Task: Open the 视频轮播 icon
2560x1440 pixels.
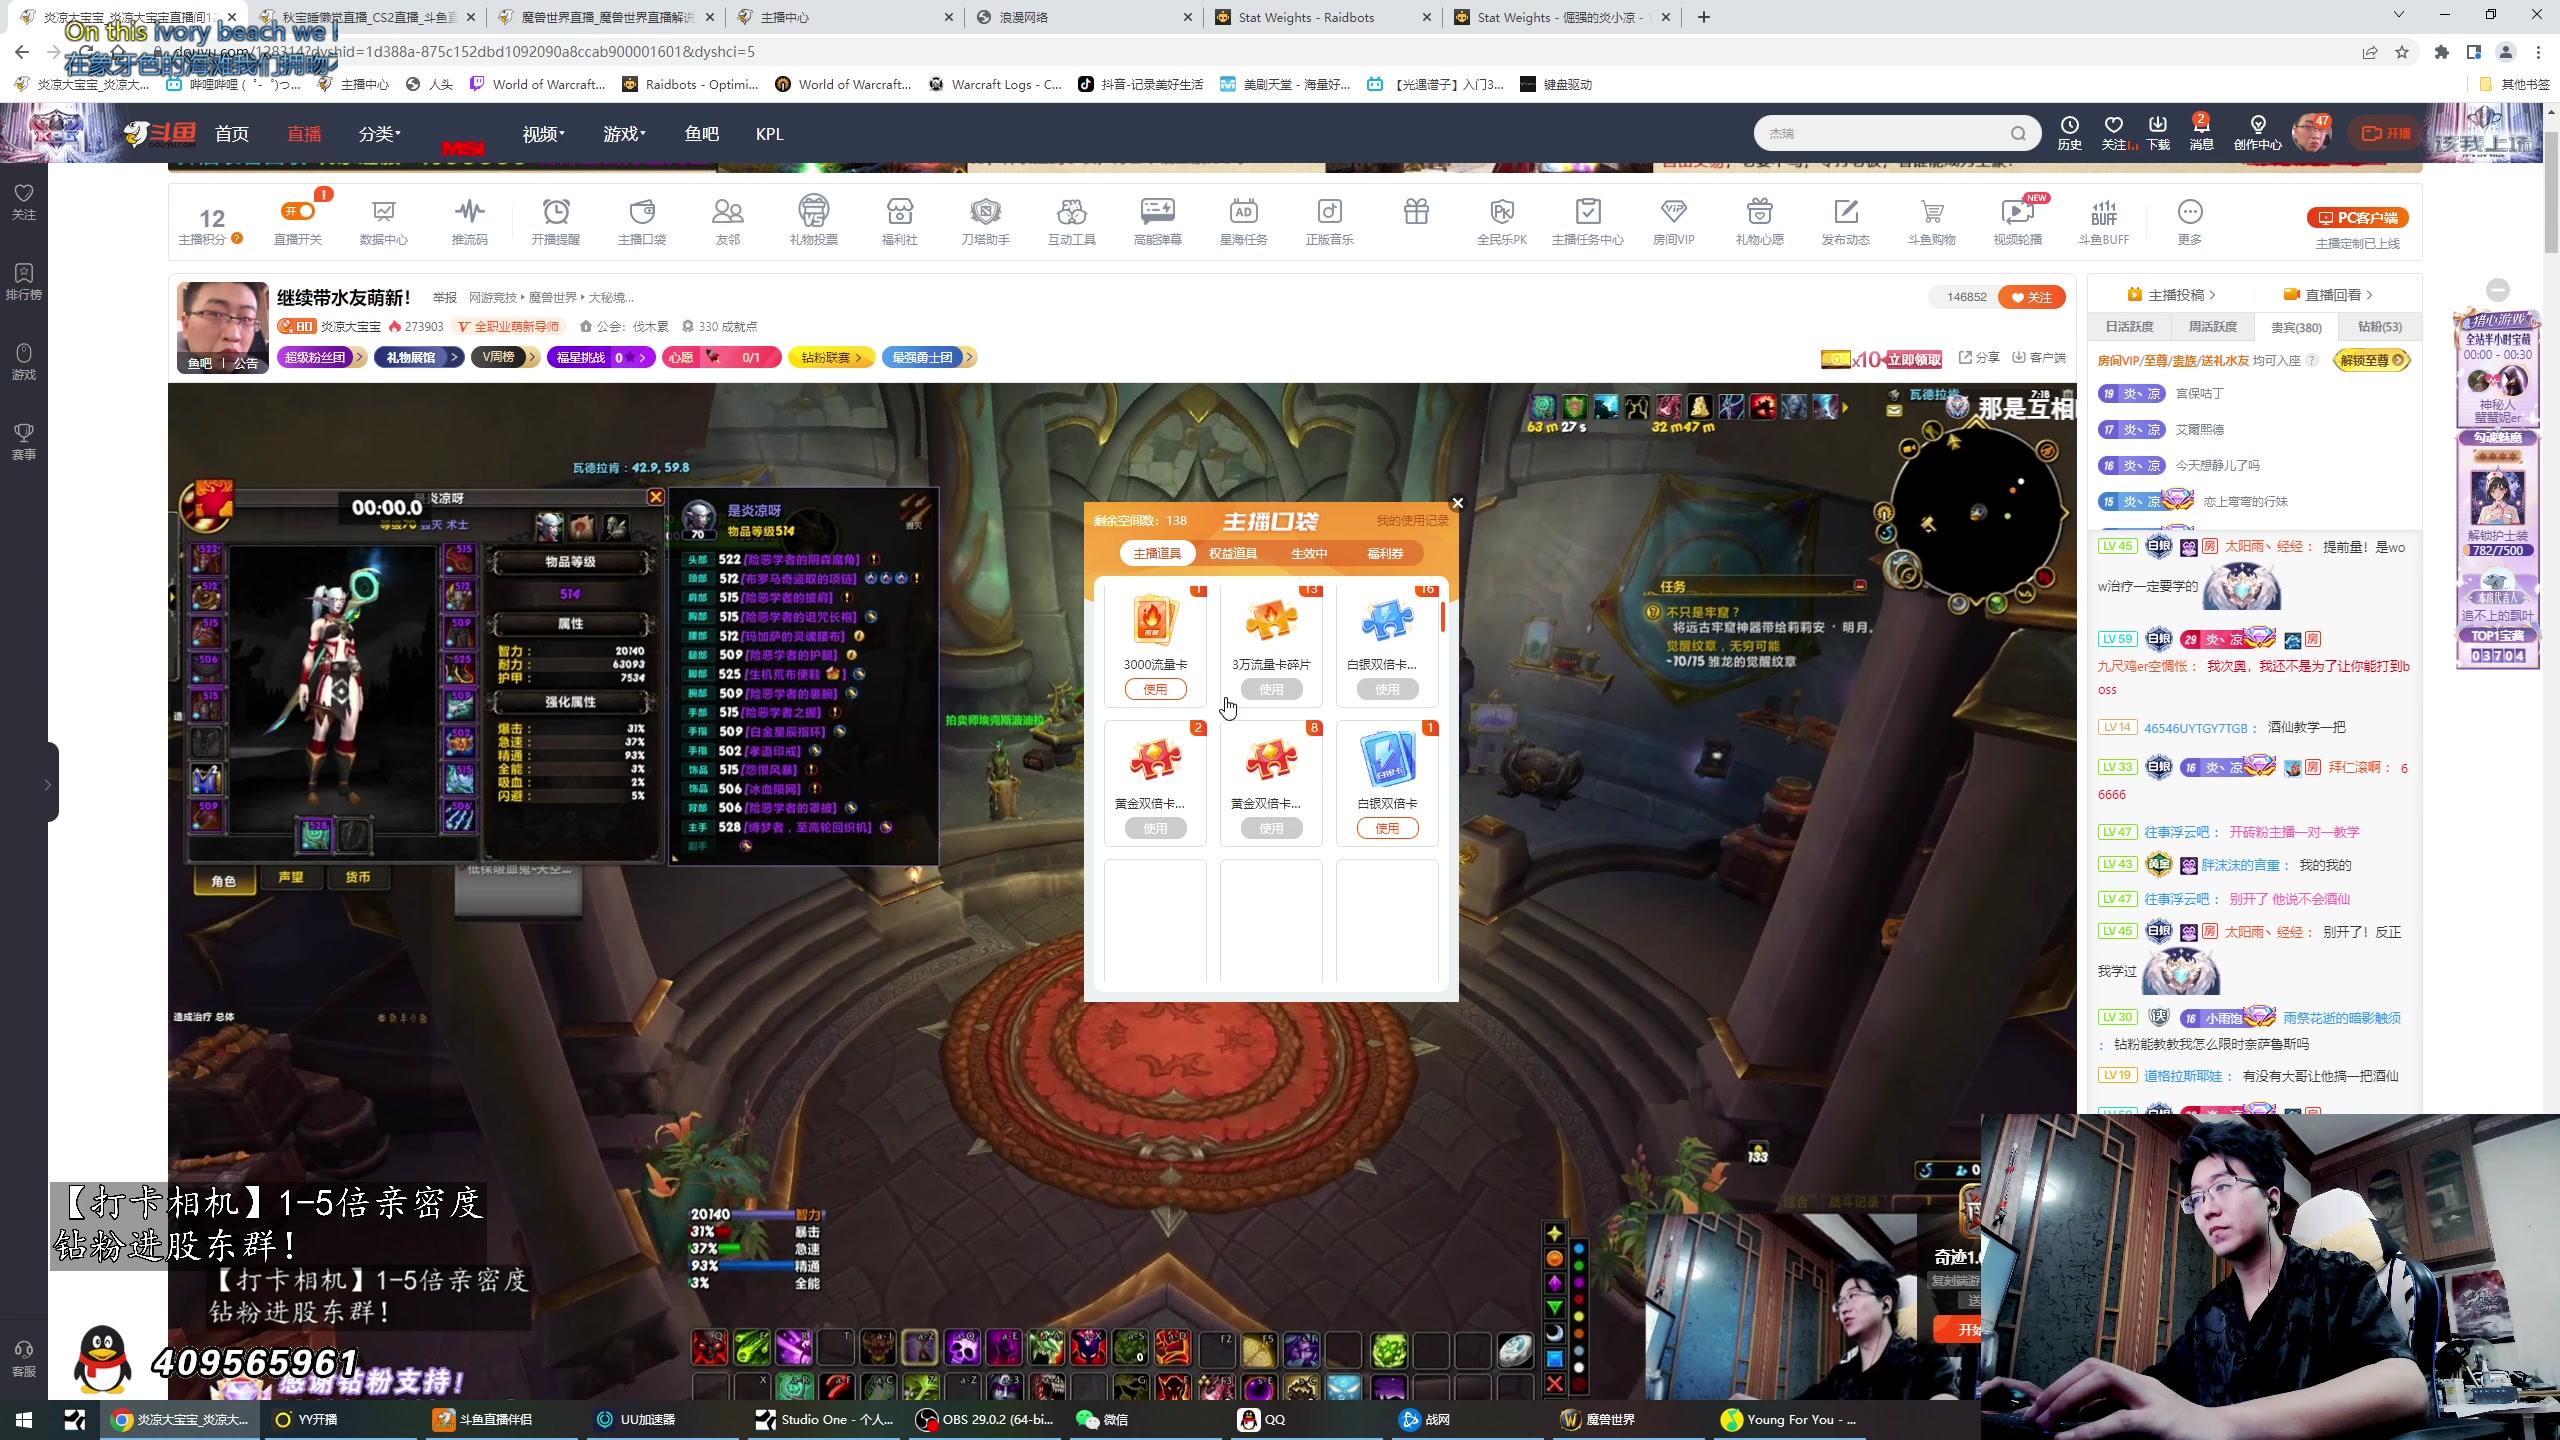Action: pos(2018,221)
